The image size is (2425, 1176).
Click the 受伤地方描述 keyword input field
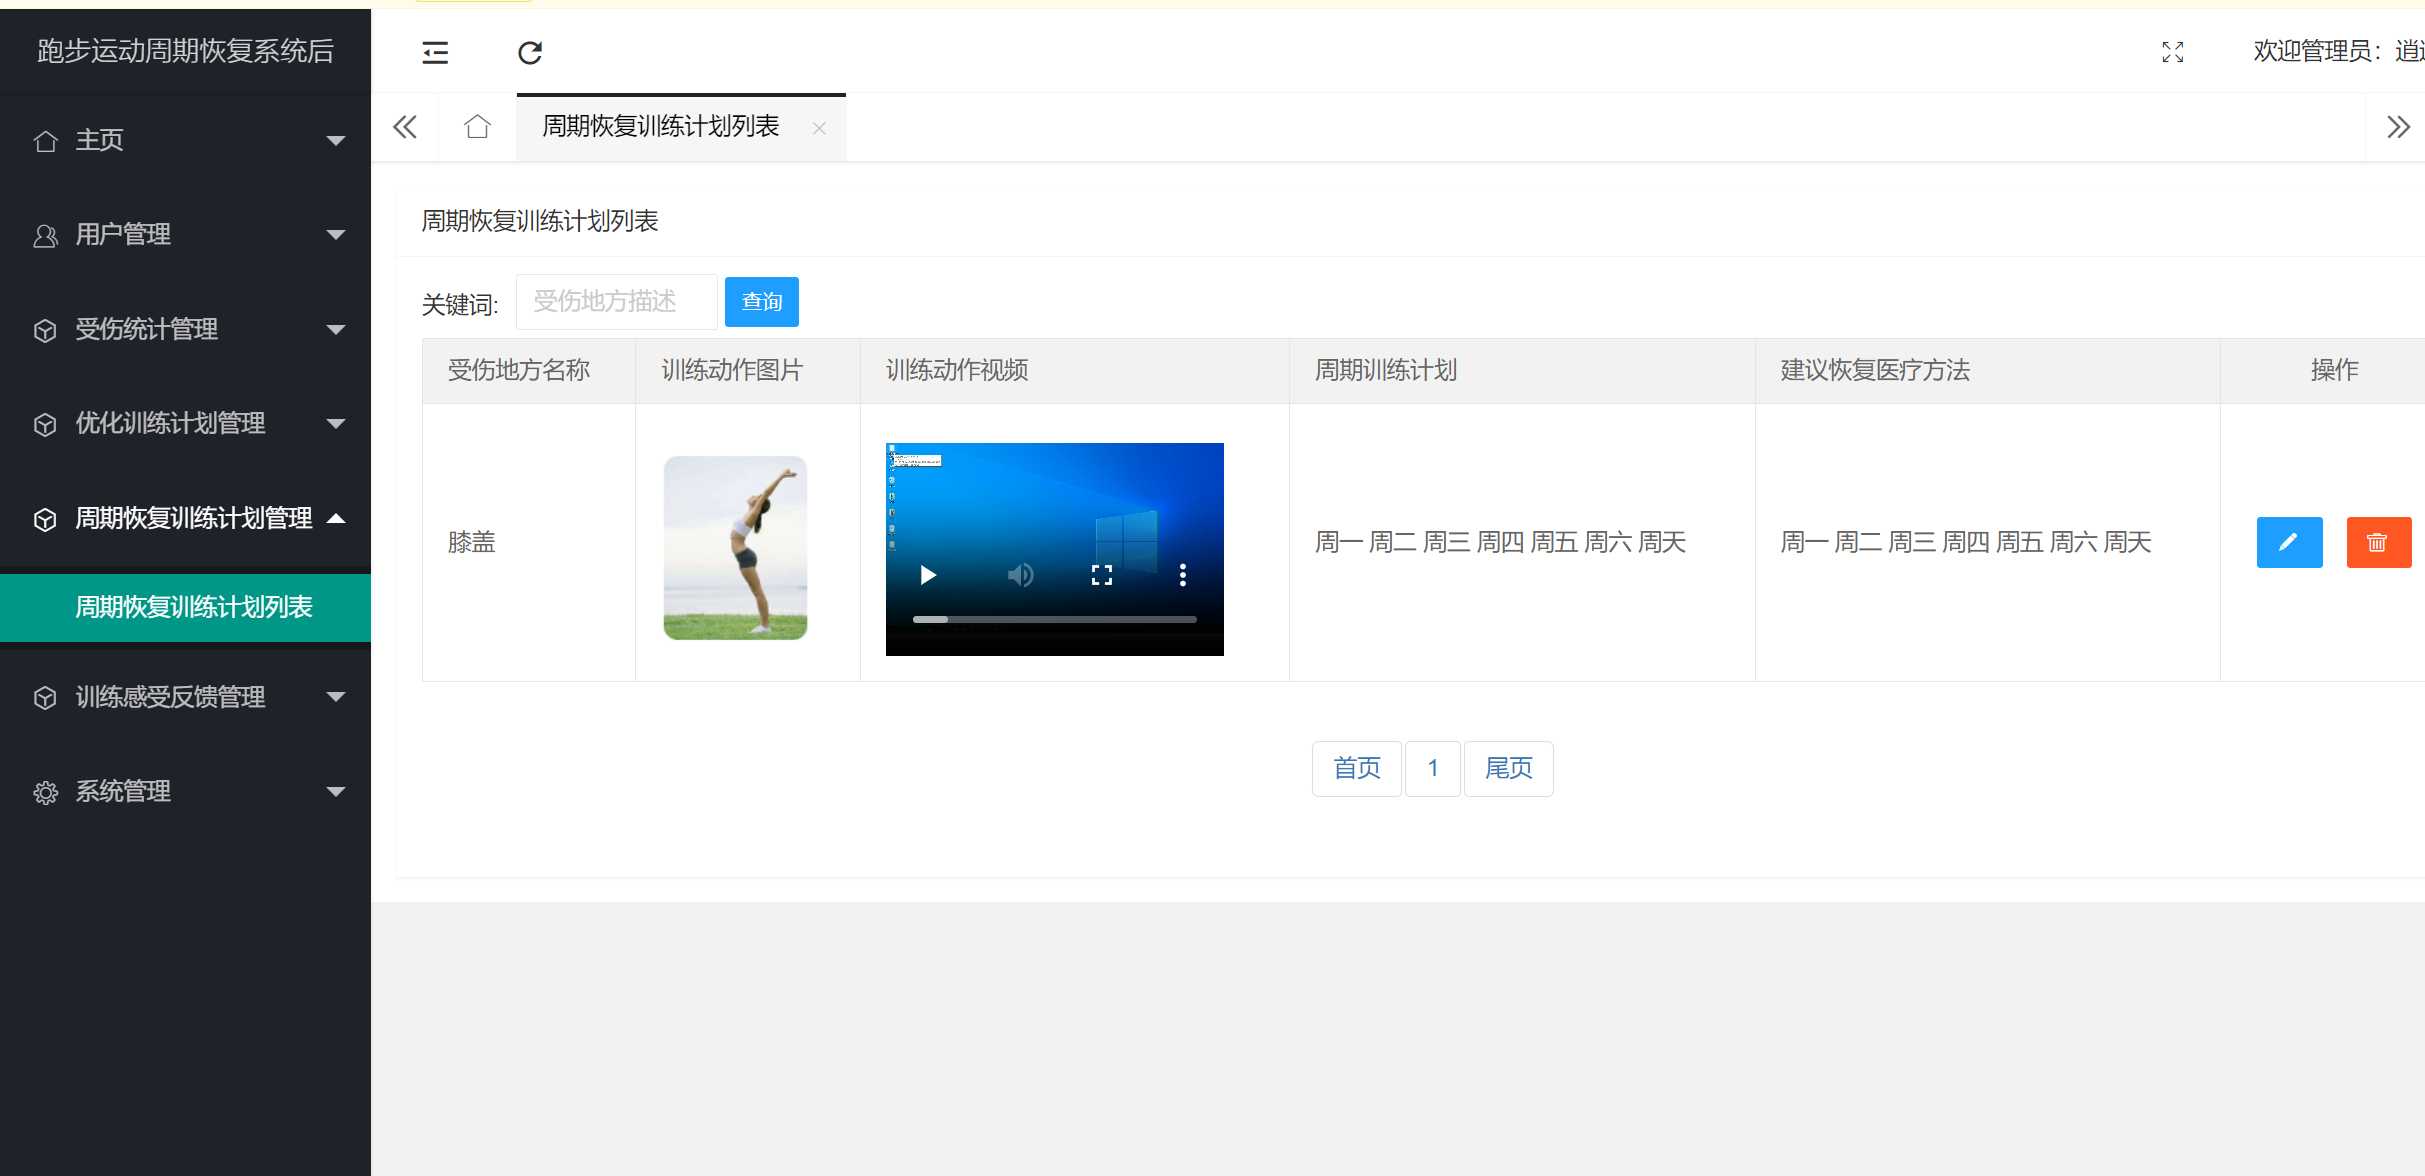tap(616, 301)
